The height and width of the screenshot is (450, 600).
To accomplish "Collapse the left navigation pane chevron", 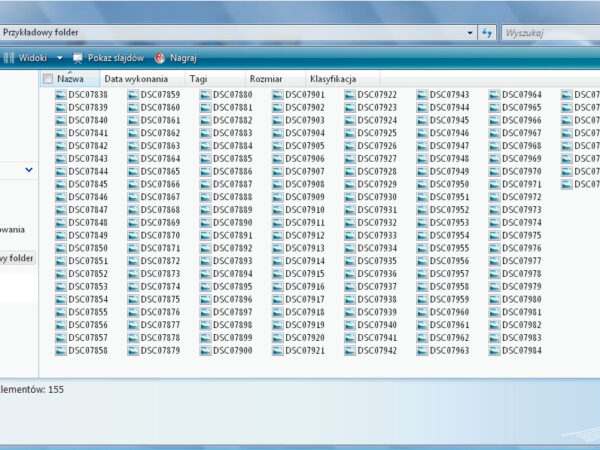I will click(x=29, y=170).
